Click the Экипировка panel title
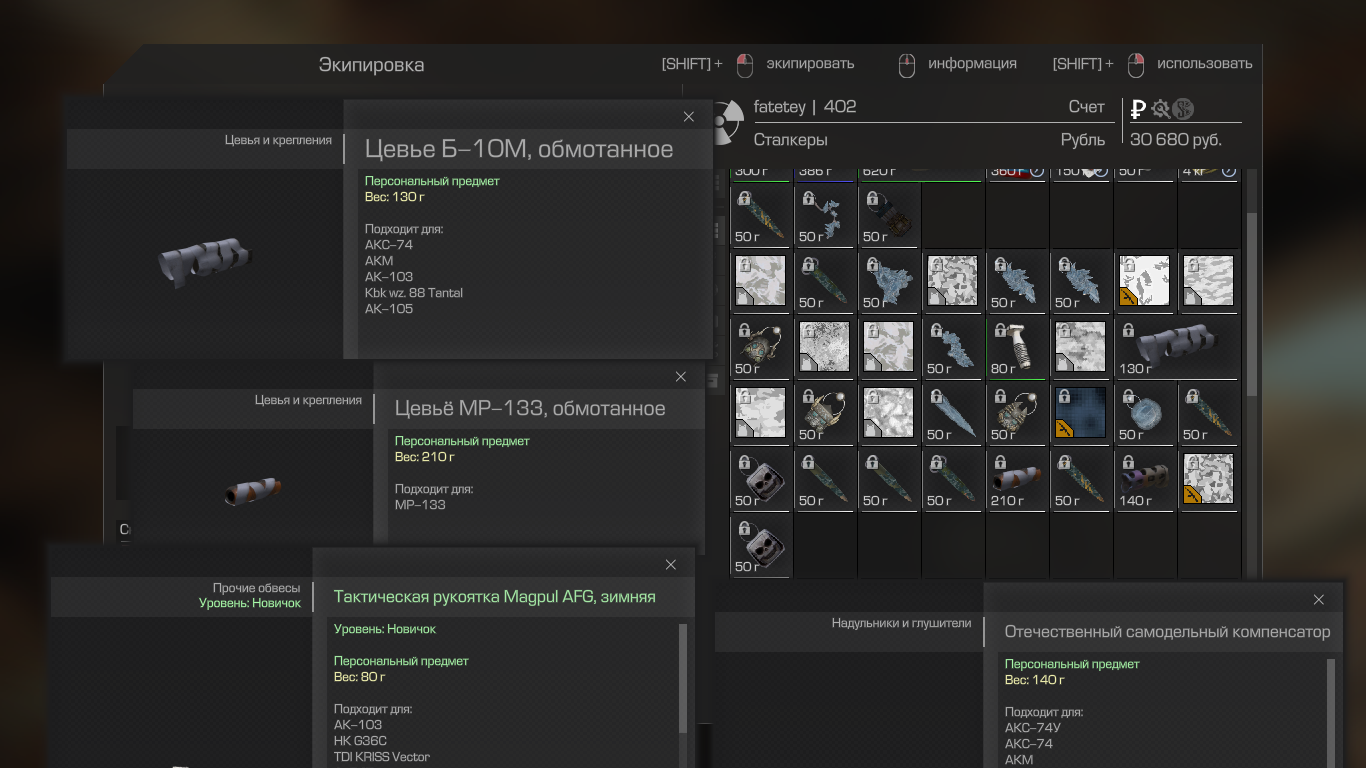The height and width of the screenshot is (768, 1366). point(371,65)
